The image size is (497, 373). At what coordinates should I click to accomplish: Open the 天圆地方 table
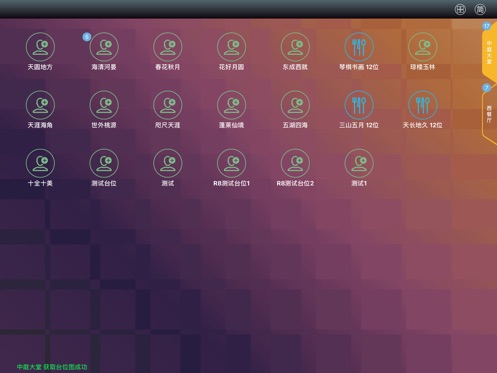pos(40,47)
